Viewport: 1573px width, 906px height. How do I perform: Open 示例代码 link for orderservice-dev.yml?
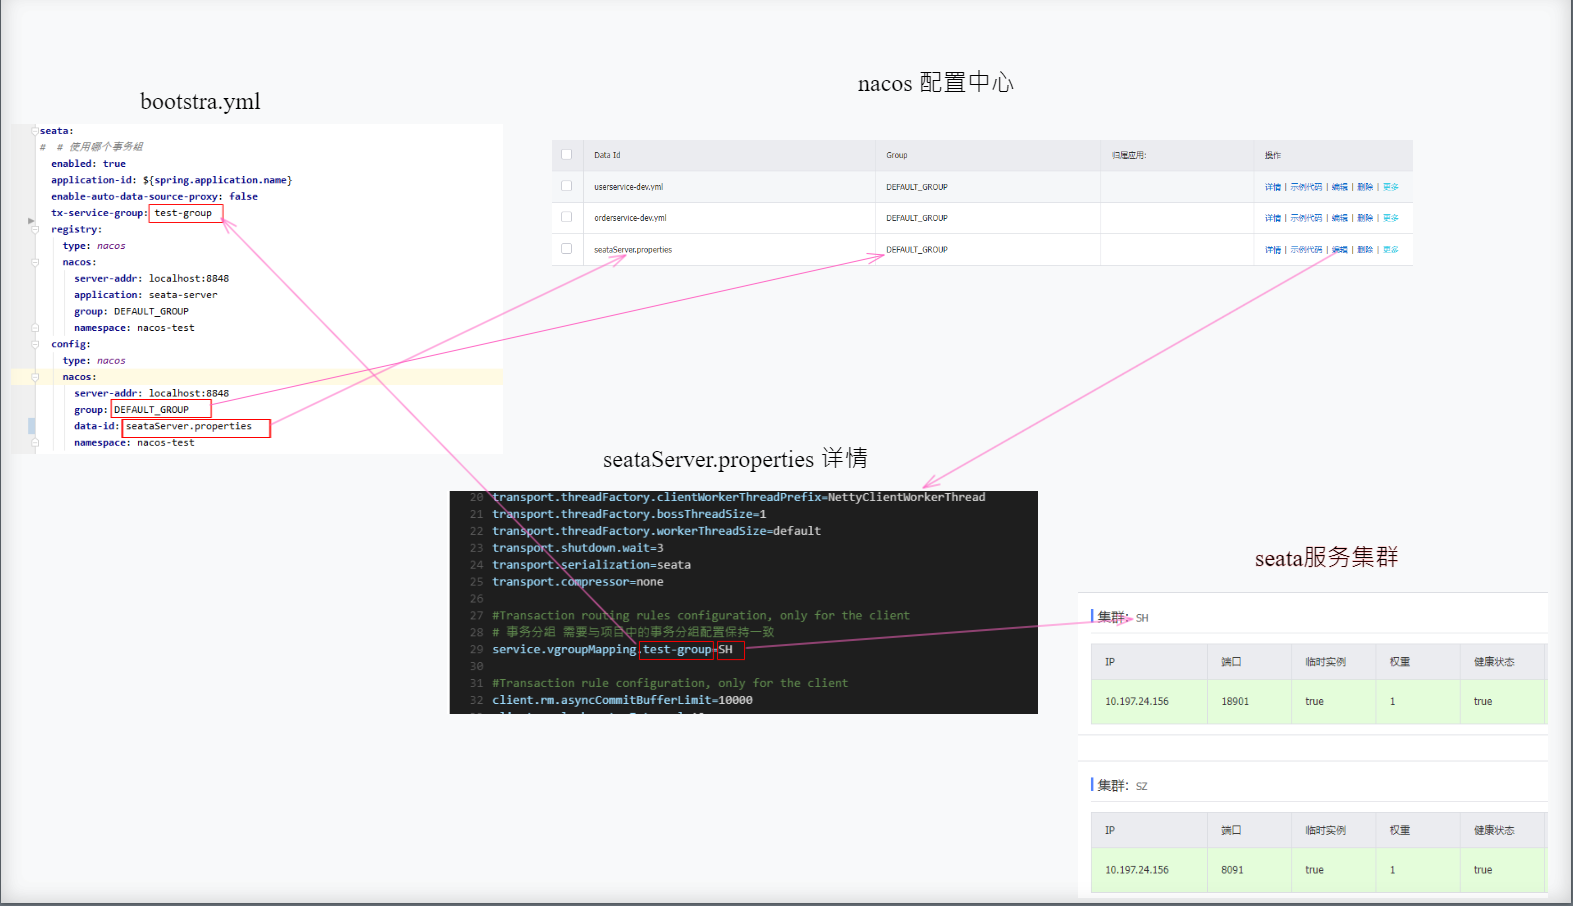click(1305, 218)
